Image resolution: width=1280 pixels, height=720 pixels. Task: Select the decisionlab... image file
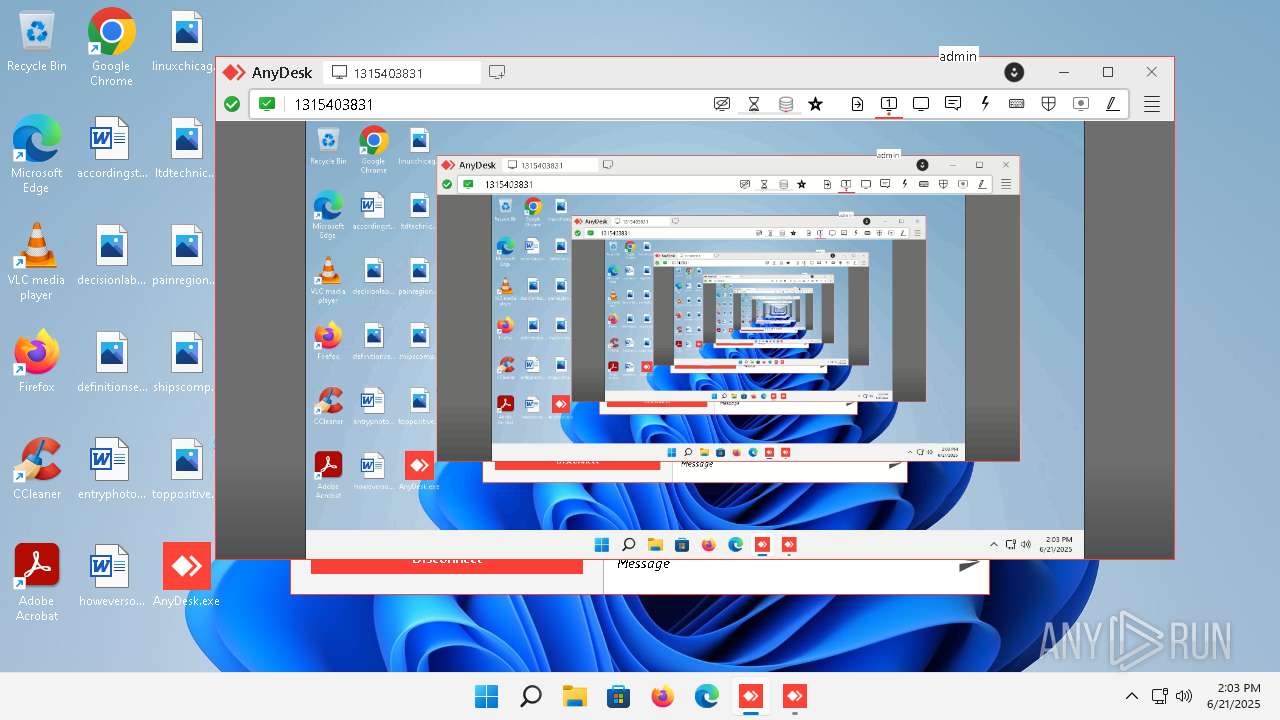pos(111,255)
